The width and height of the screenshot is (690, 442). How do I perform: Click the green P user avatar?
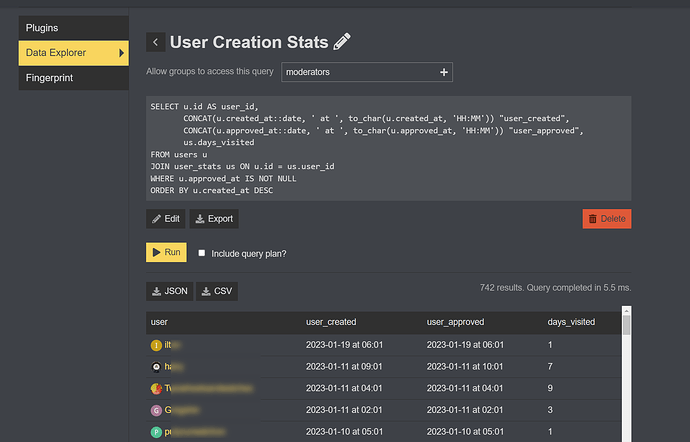click(156, 432)
